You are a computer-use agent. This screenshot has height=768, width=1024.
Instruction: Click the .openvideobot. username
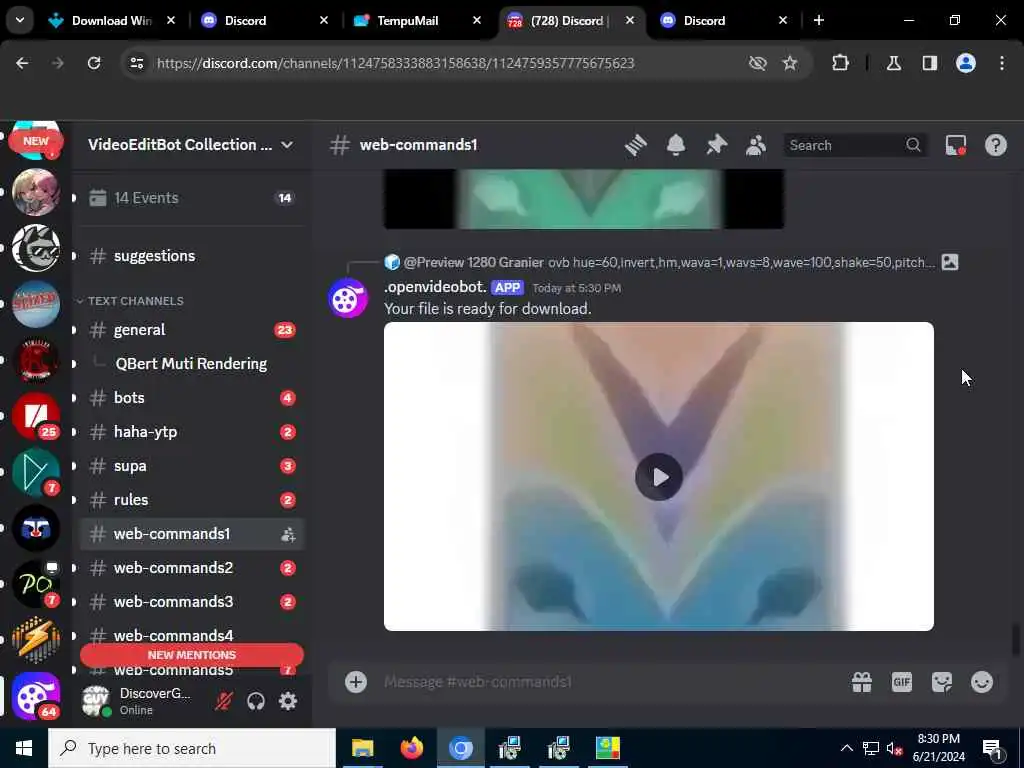pos(435,287)
